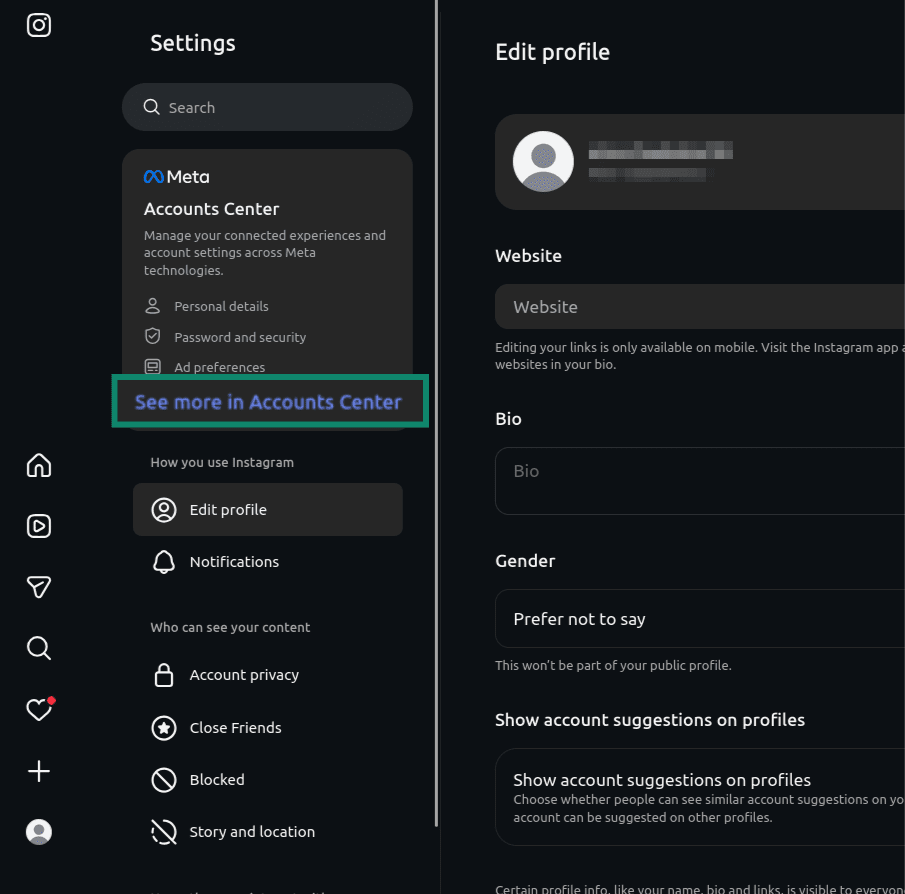
Task: Click the settings list vertical scrollbar
Action: pyautogui.click(x=437, y=413)
